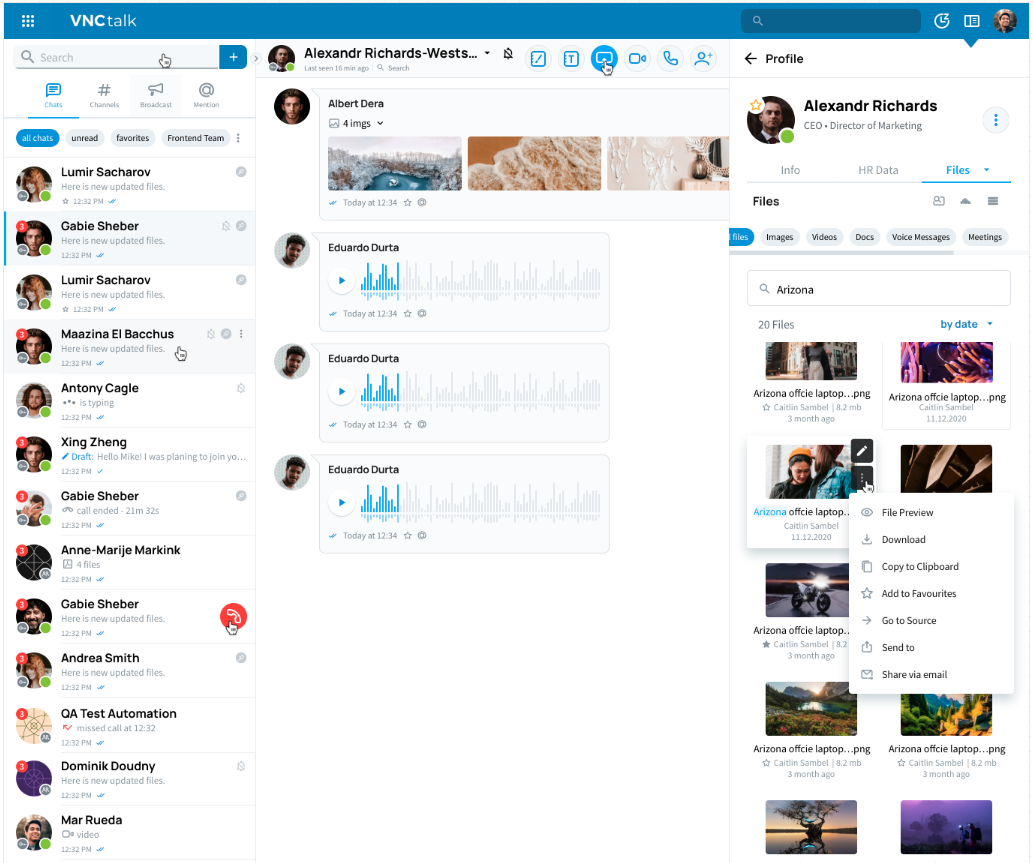
Task: Toggle the unread chats filter
Action: coord(85,138)
